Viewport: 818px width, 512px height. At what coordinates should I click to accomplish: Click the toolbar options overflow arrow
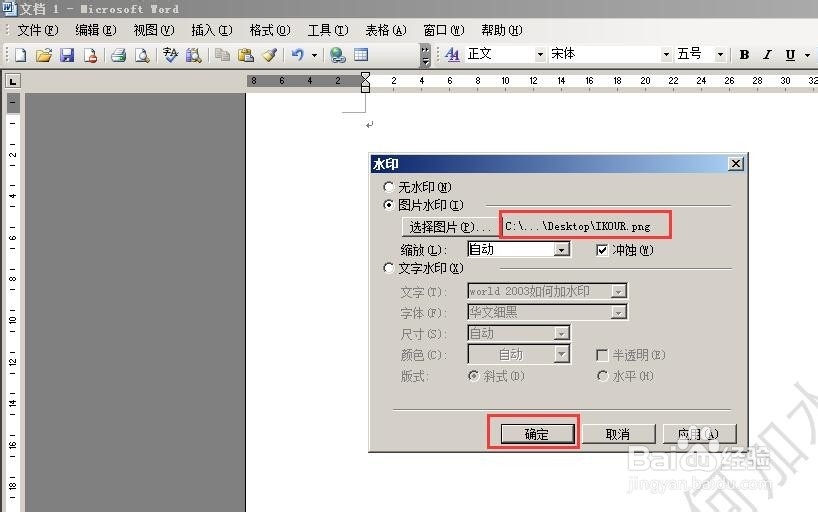point(425,55)
